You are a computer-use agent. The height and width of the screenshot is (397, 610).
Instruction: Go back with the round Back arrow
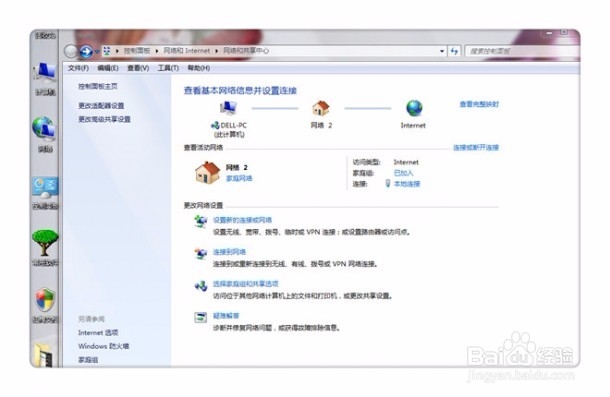[x=71, y=51]
